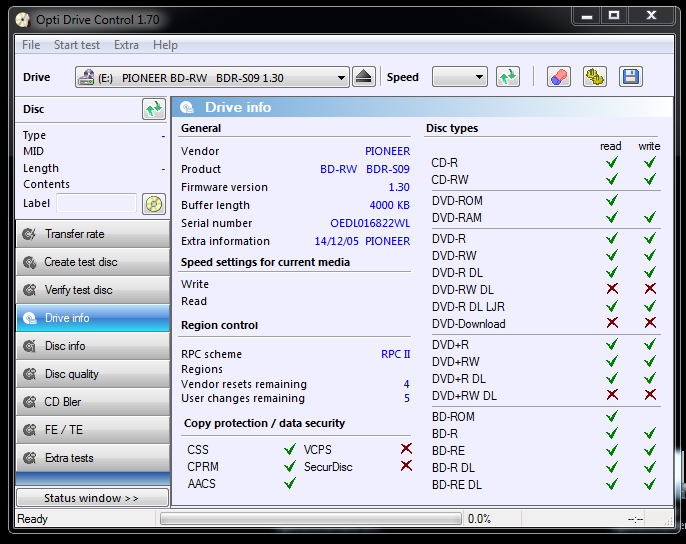Click the Ready status text

(x=32, y=519)
